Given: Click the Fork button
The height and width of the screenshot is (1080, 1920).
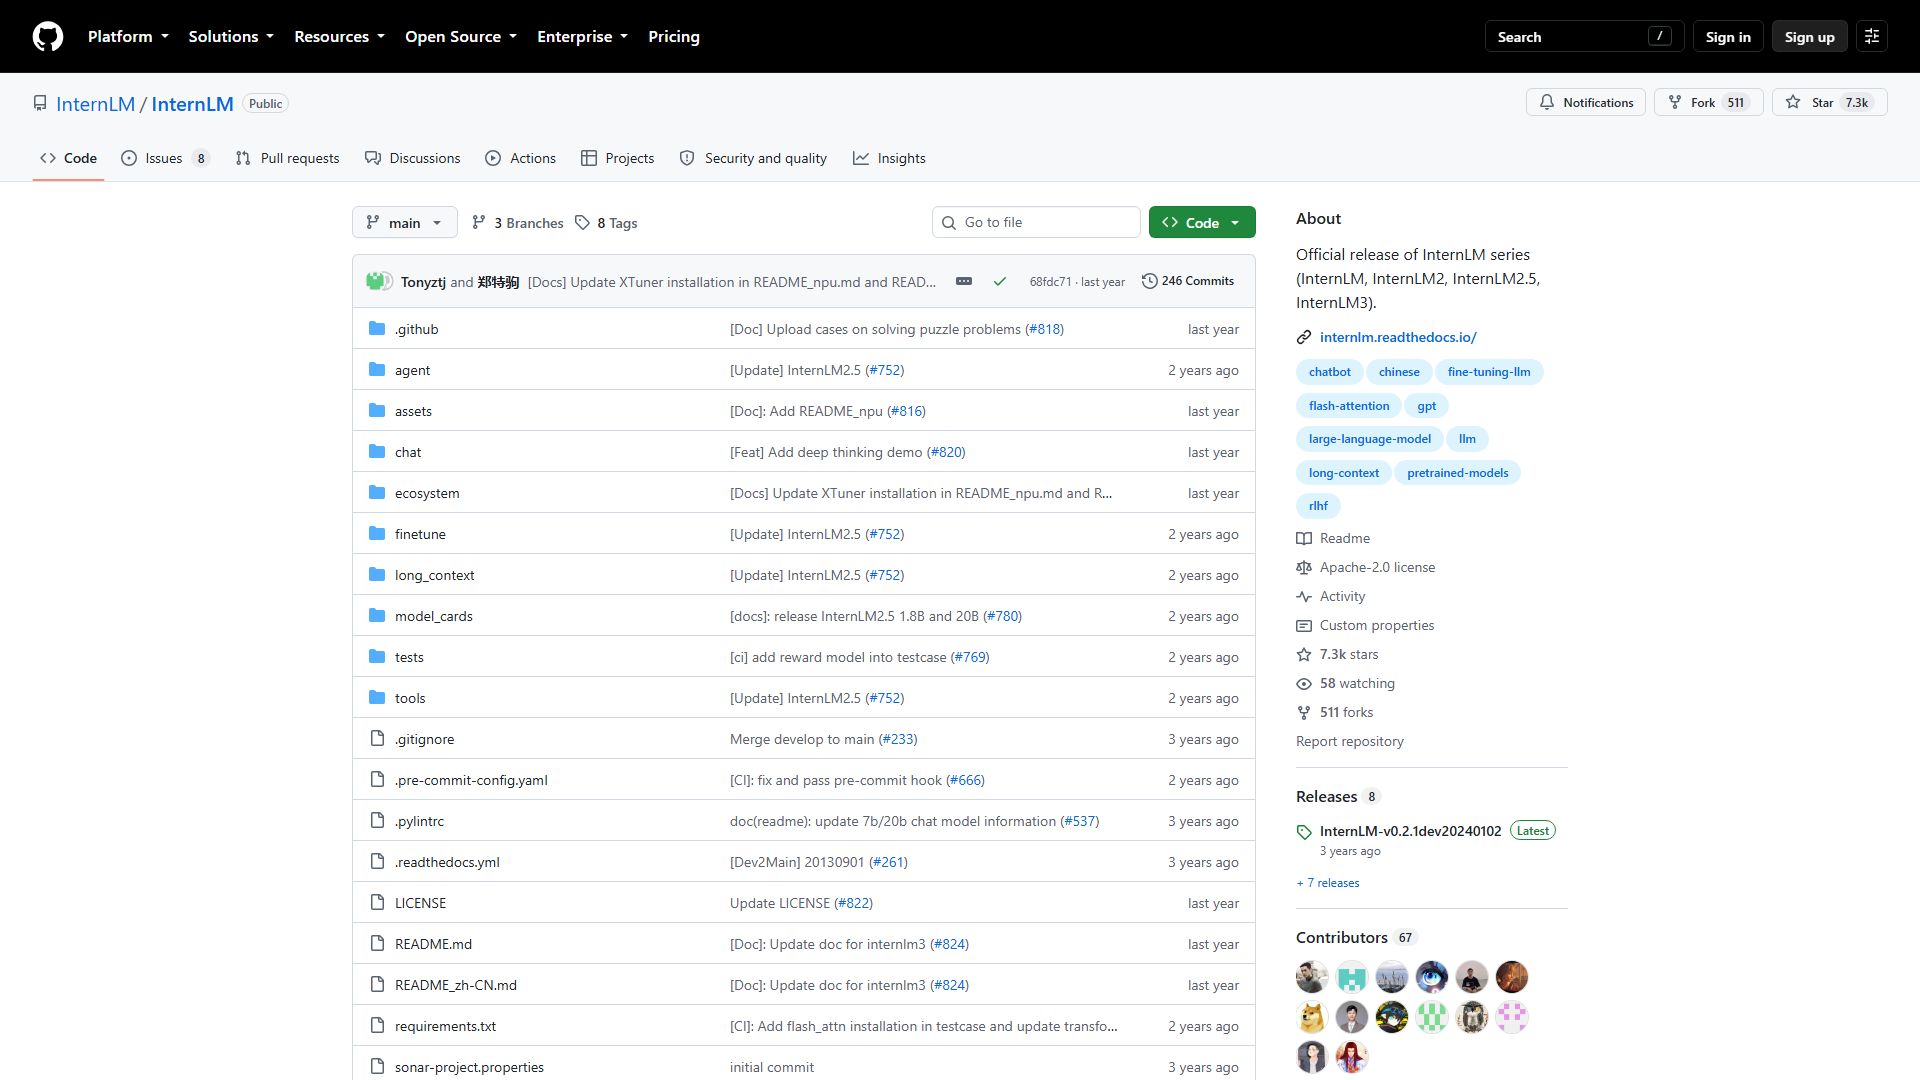Looking at the screenshot, I should [1708, 102].
